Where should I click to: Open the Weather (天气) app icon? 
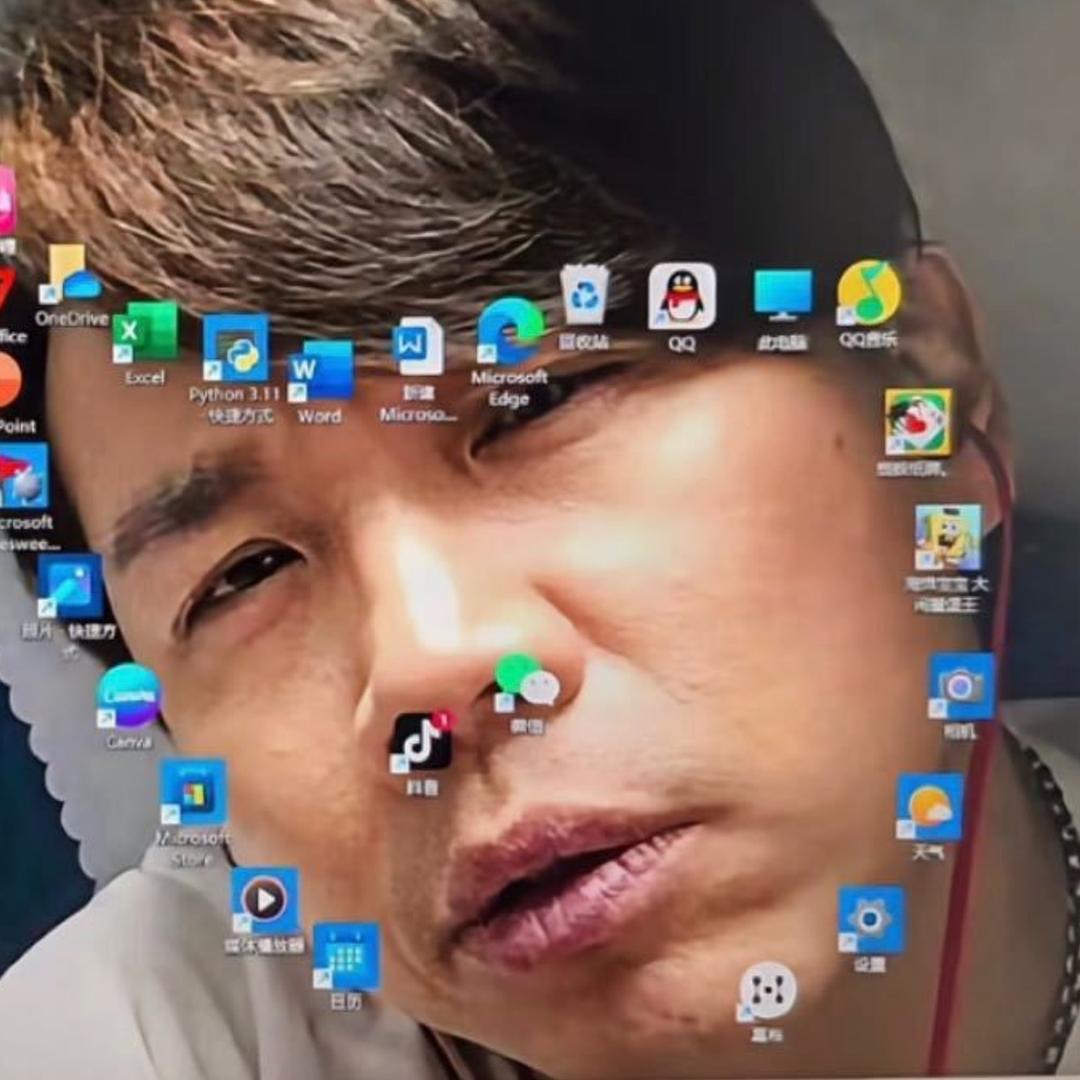(929, 807)
